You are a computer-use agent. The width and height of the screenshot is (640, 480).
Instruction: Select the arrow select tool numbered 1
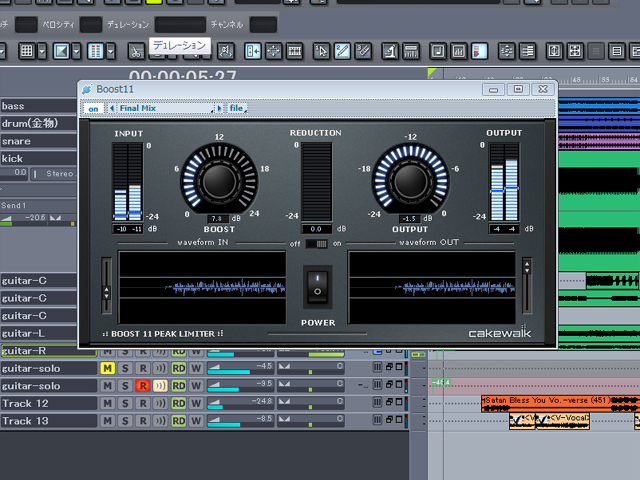point(321,51)
